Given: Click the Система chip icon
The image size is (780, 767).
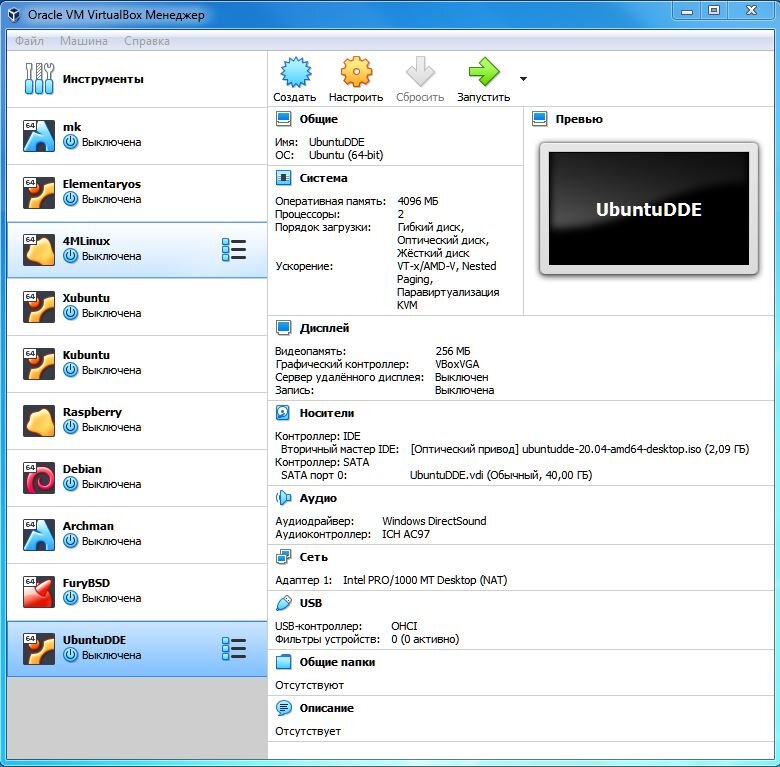Looking at the screenshot, I should coord(284,178).
